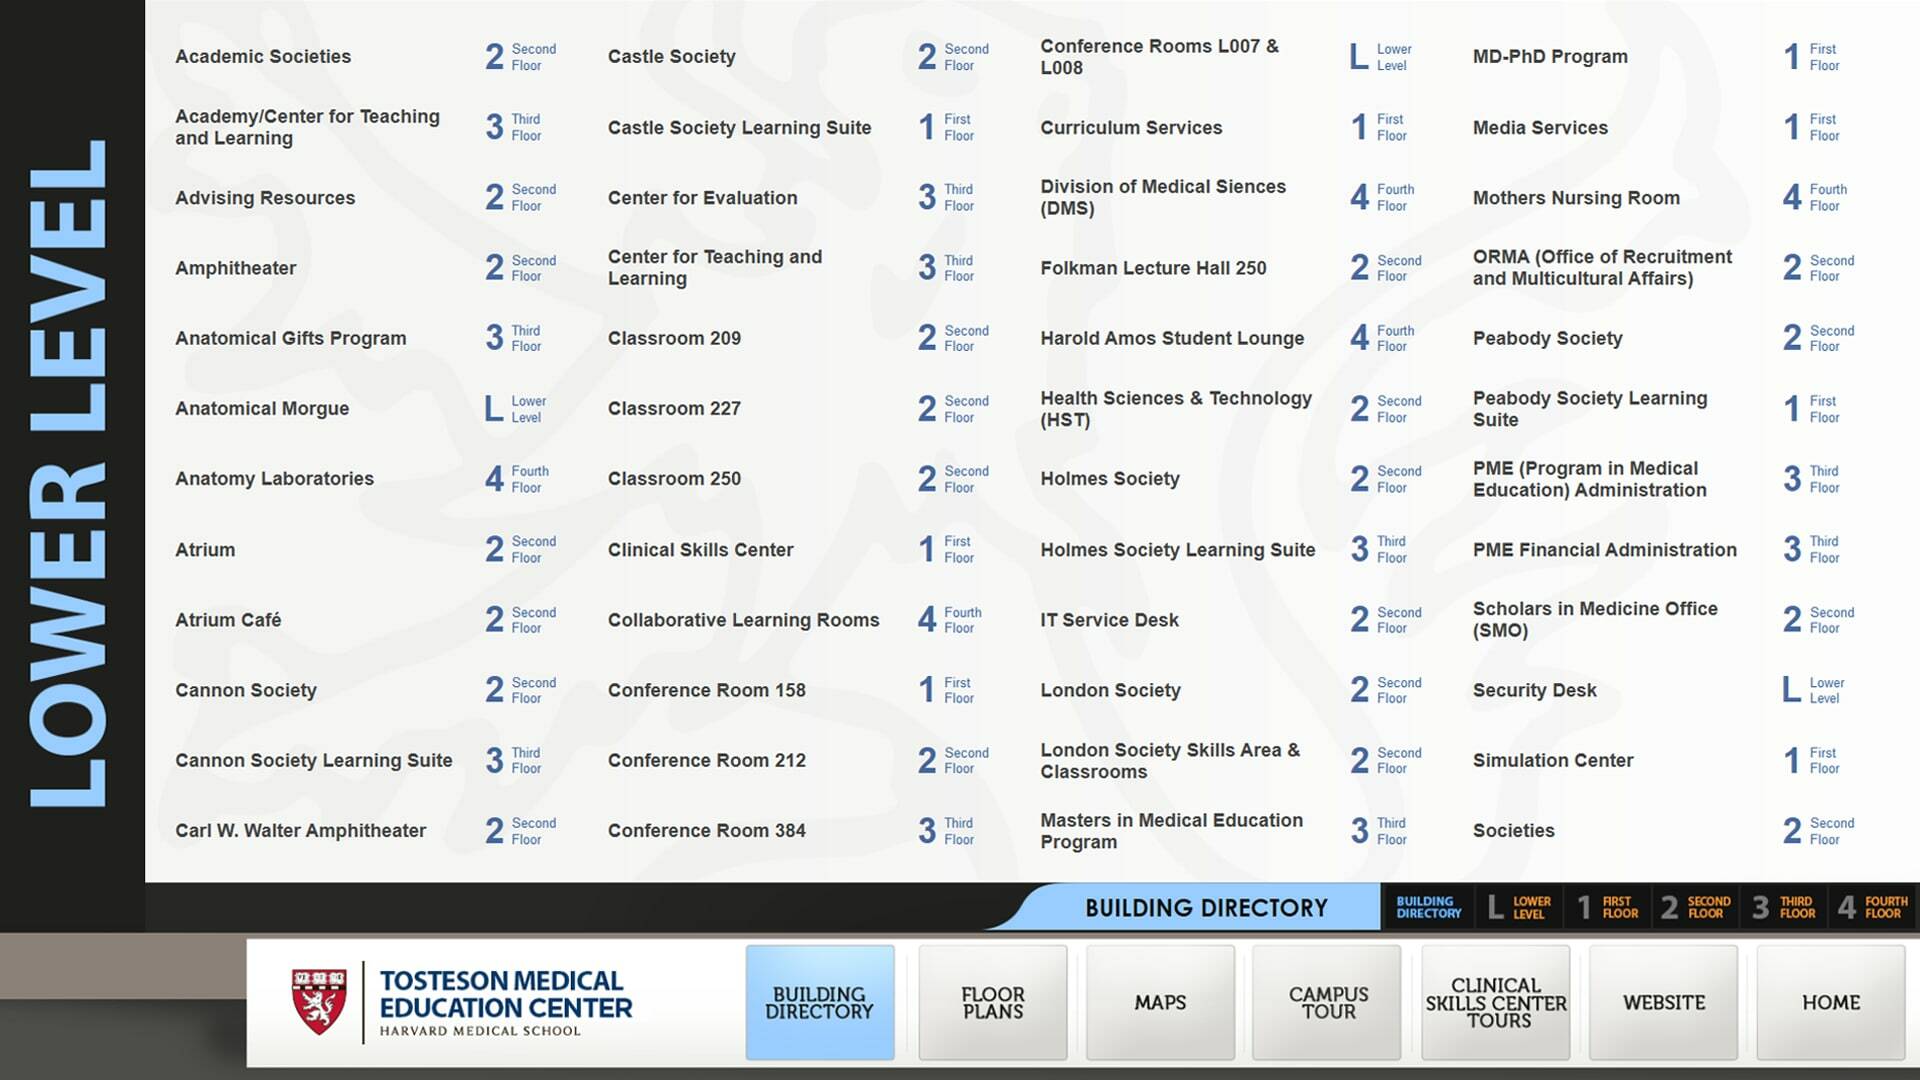
Task: Click the small Building Directory tab
Action: (x=1428, y=907)
